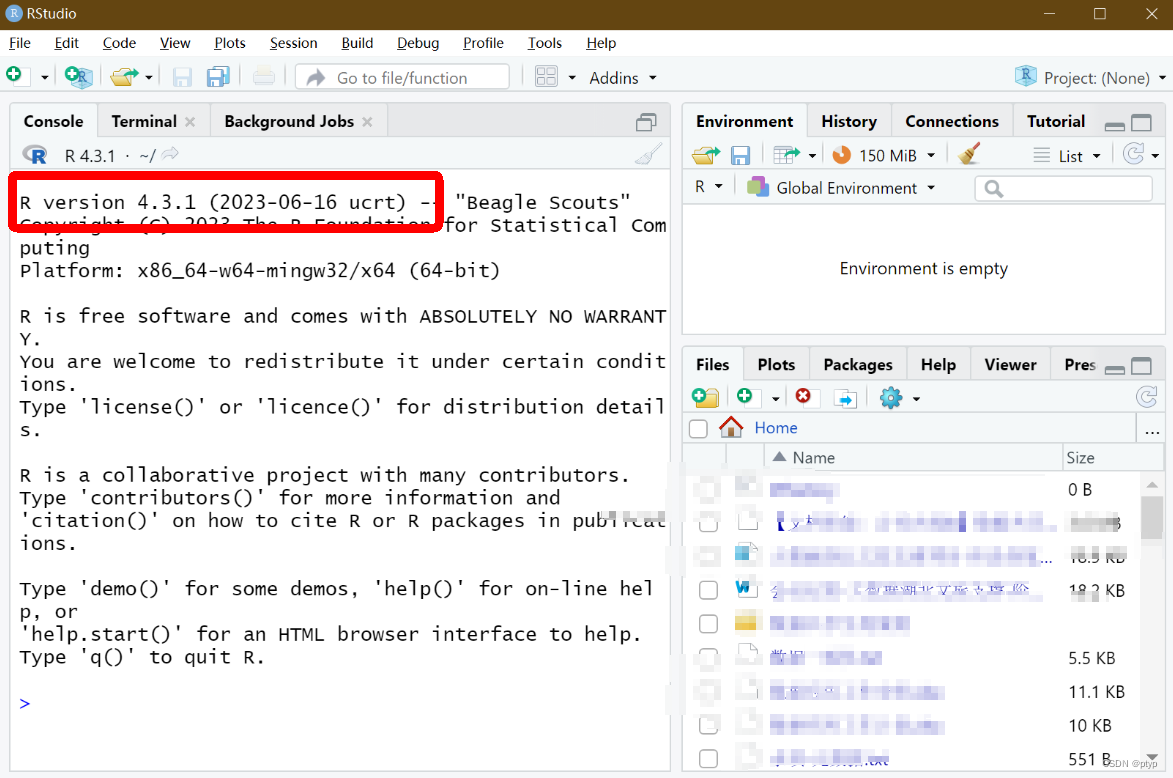This screenshot has width=1173, height=778.
Task: Open the Addins dropdown
Action: (x=622, y=78)
